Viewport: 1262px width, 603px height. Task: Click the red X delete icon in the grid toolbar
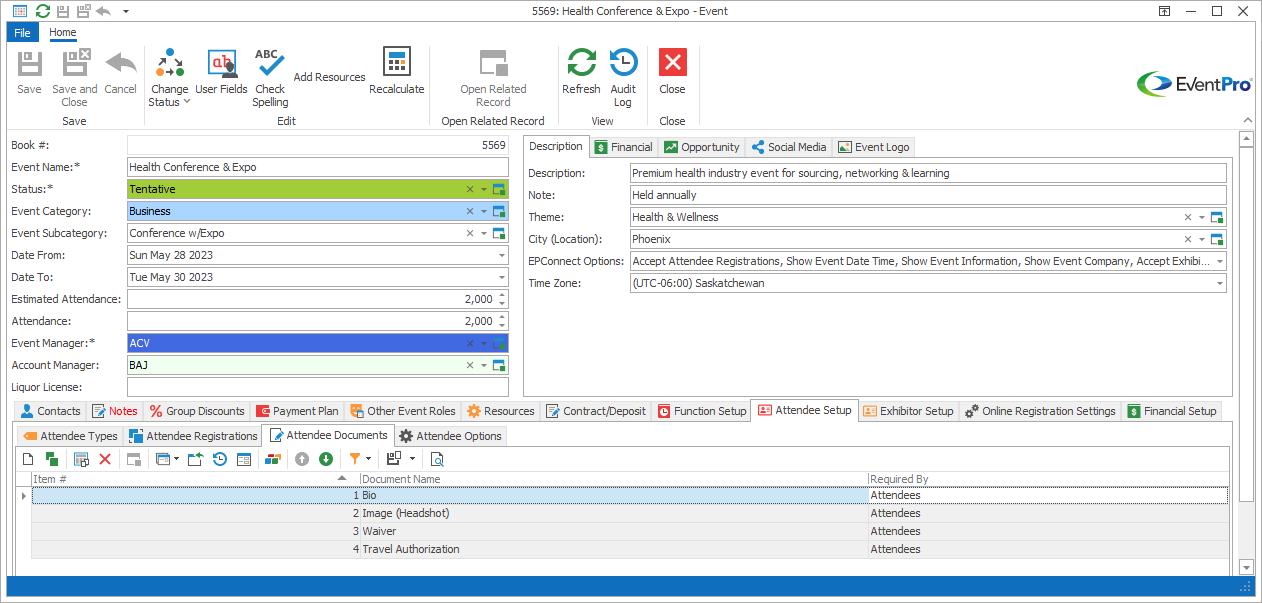click(x=104, y=459)
